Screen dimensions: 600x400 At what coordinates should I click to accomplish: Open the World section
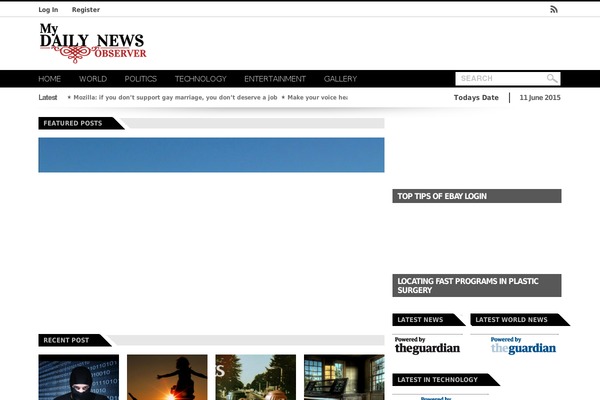click(93, 79)
